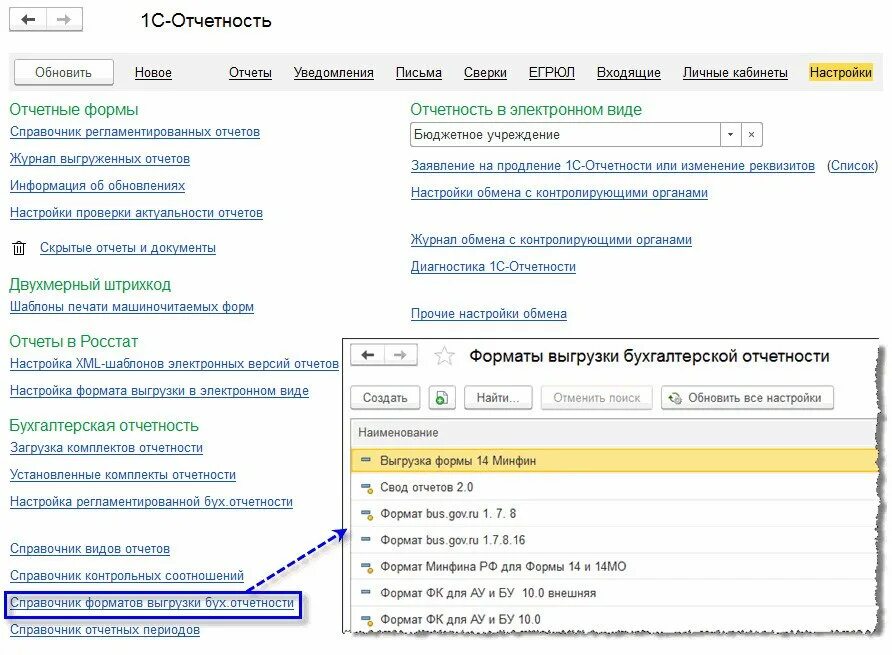Open Заявление на продление 1С-Отчетности link
This screenshot has height=655, width=892.
click(613, 166)
